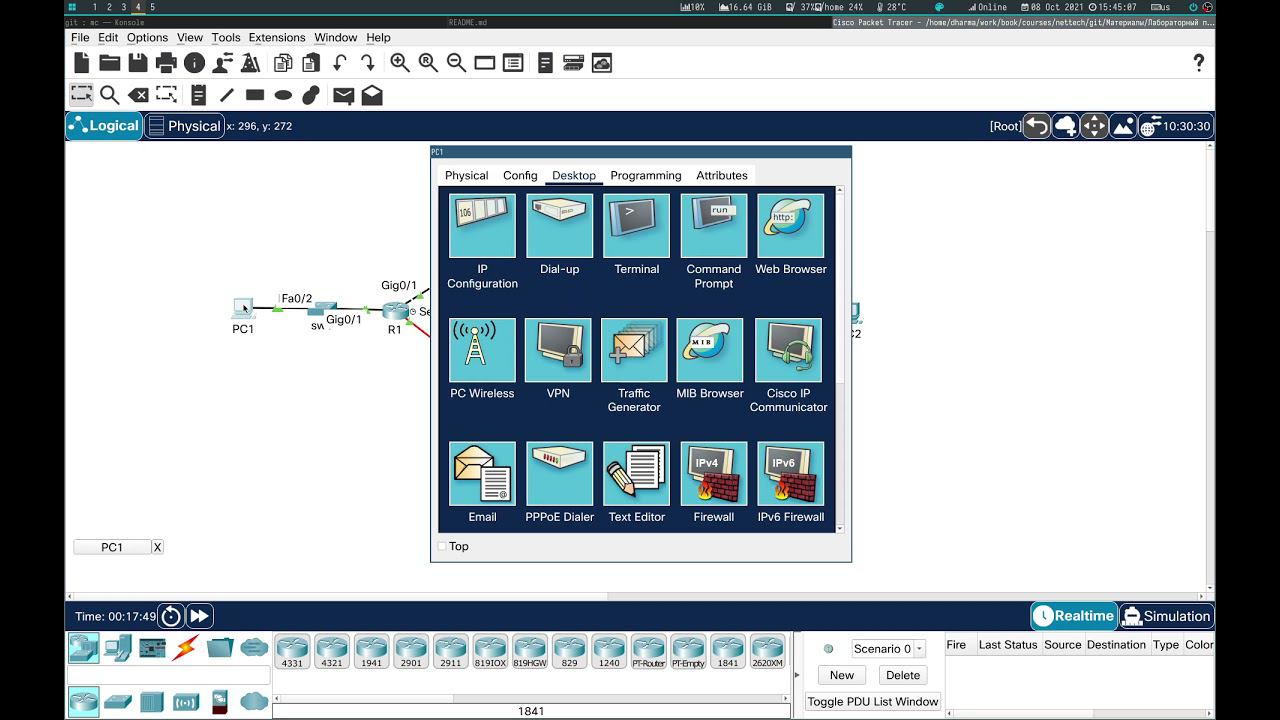Switch to Simulation mode

[1166, 616]
